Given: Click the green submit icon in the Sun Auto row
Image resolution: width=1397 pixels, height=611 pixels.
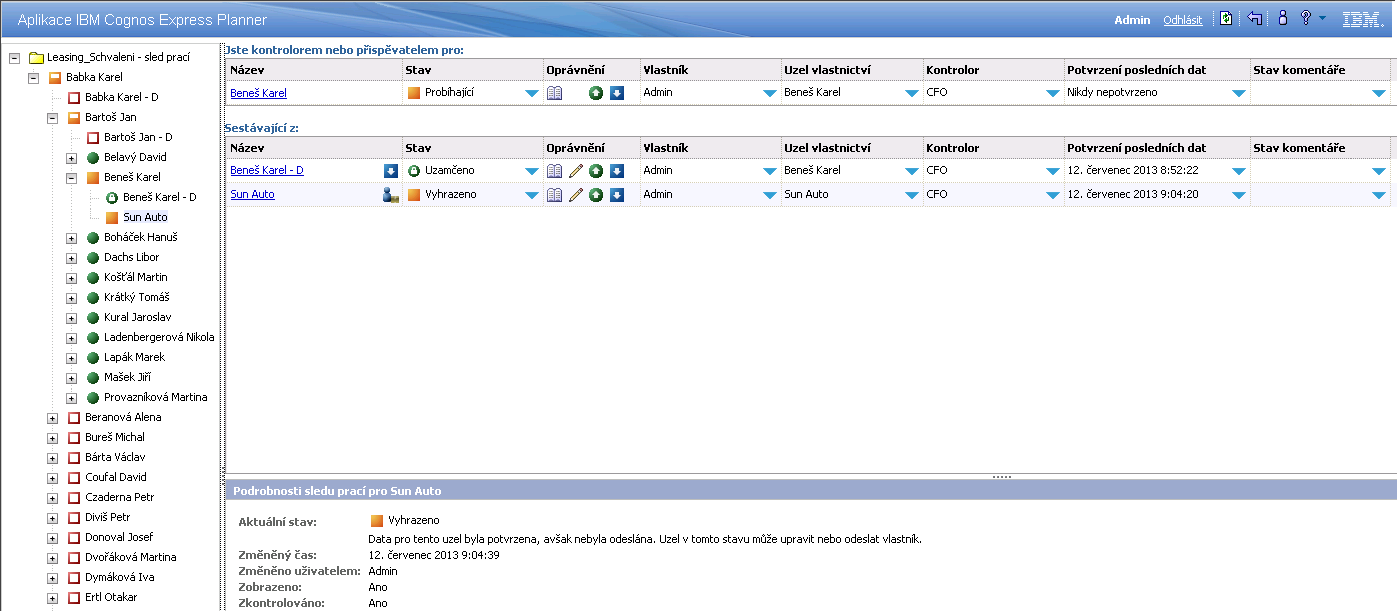Looking at the screenshot, I should (x=596, y=195).
